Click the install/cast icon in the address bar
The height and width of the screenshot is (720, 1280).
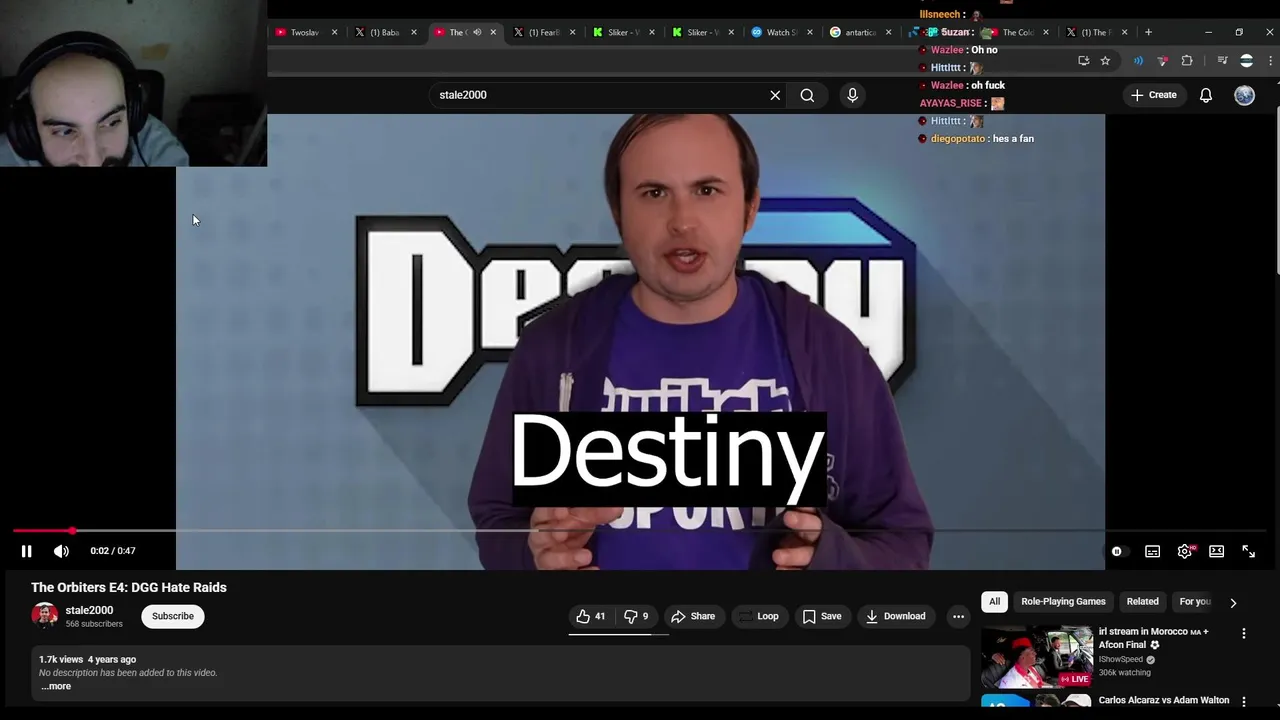click(x=1084, y=61)
